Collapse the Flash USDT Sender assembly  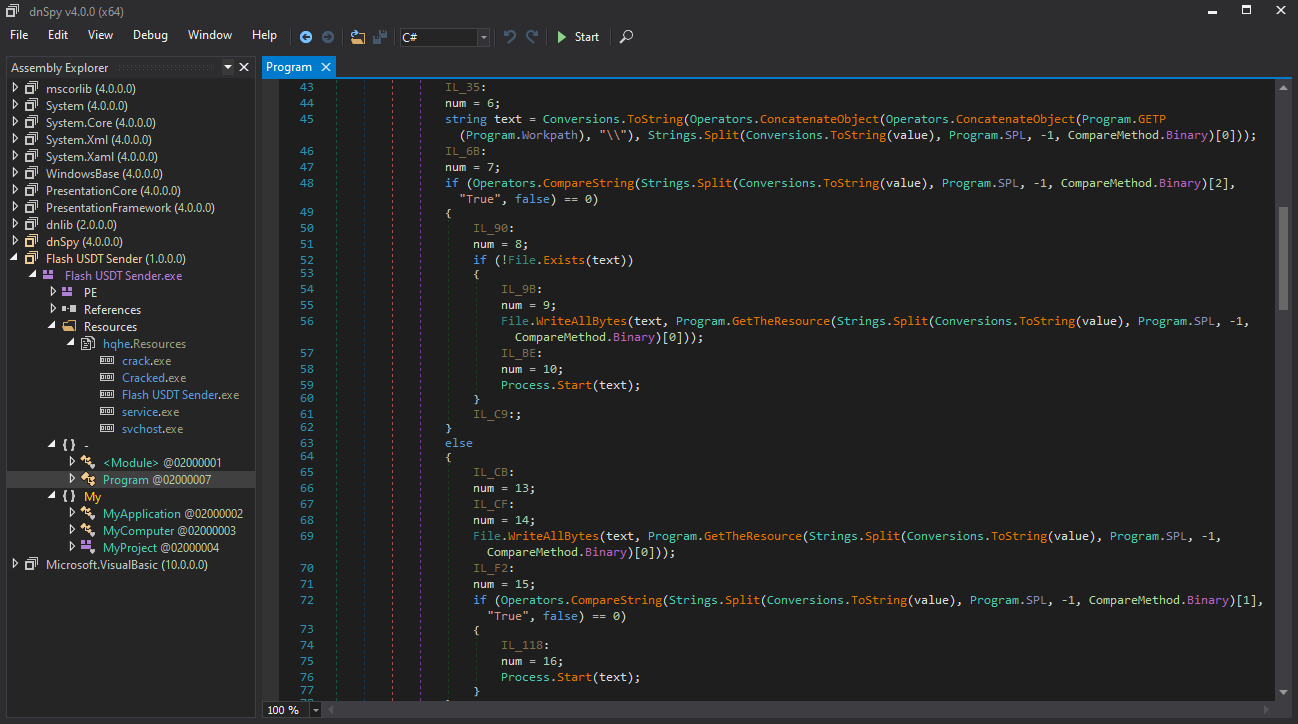coord(14,258)
